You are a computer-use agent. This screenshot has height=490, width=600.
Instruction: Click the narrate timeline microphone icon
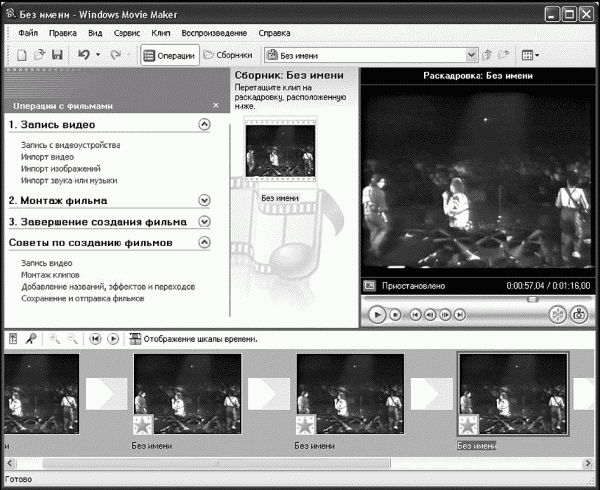(31, 339)
